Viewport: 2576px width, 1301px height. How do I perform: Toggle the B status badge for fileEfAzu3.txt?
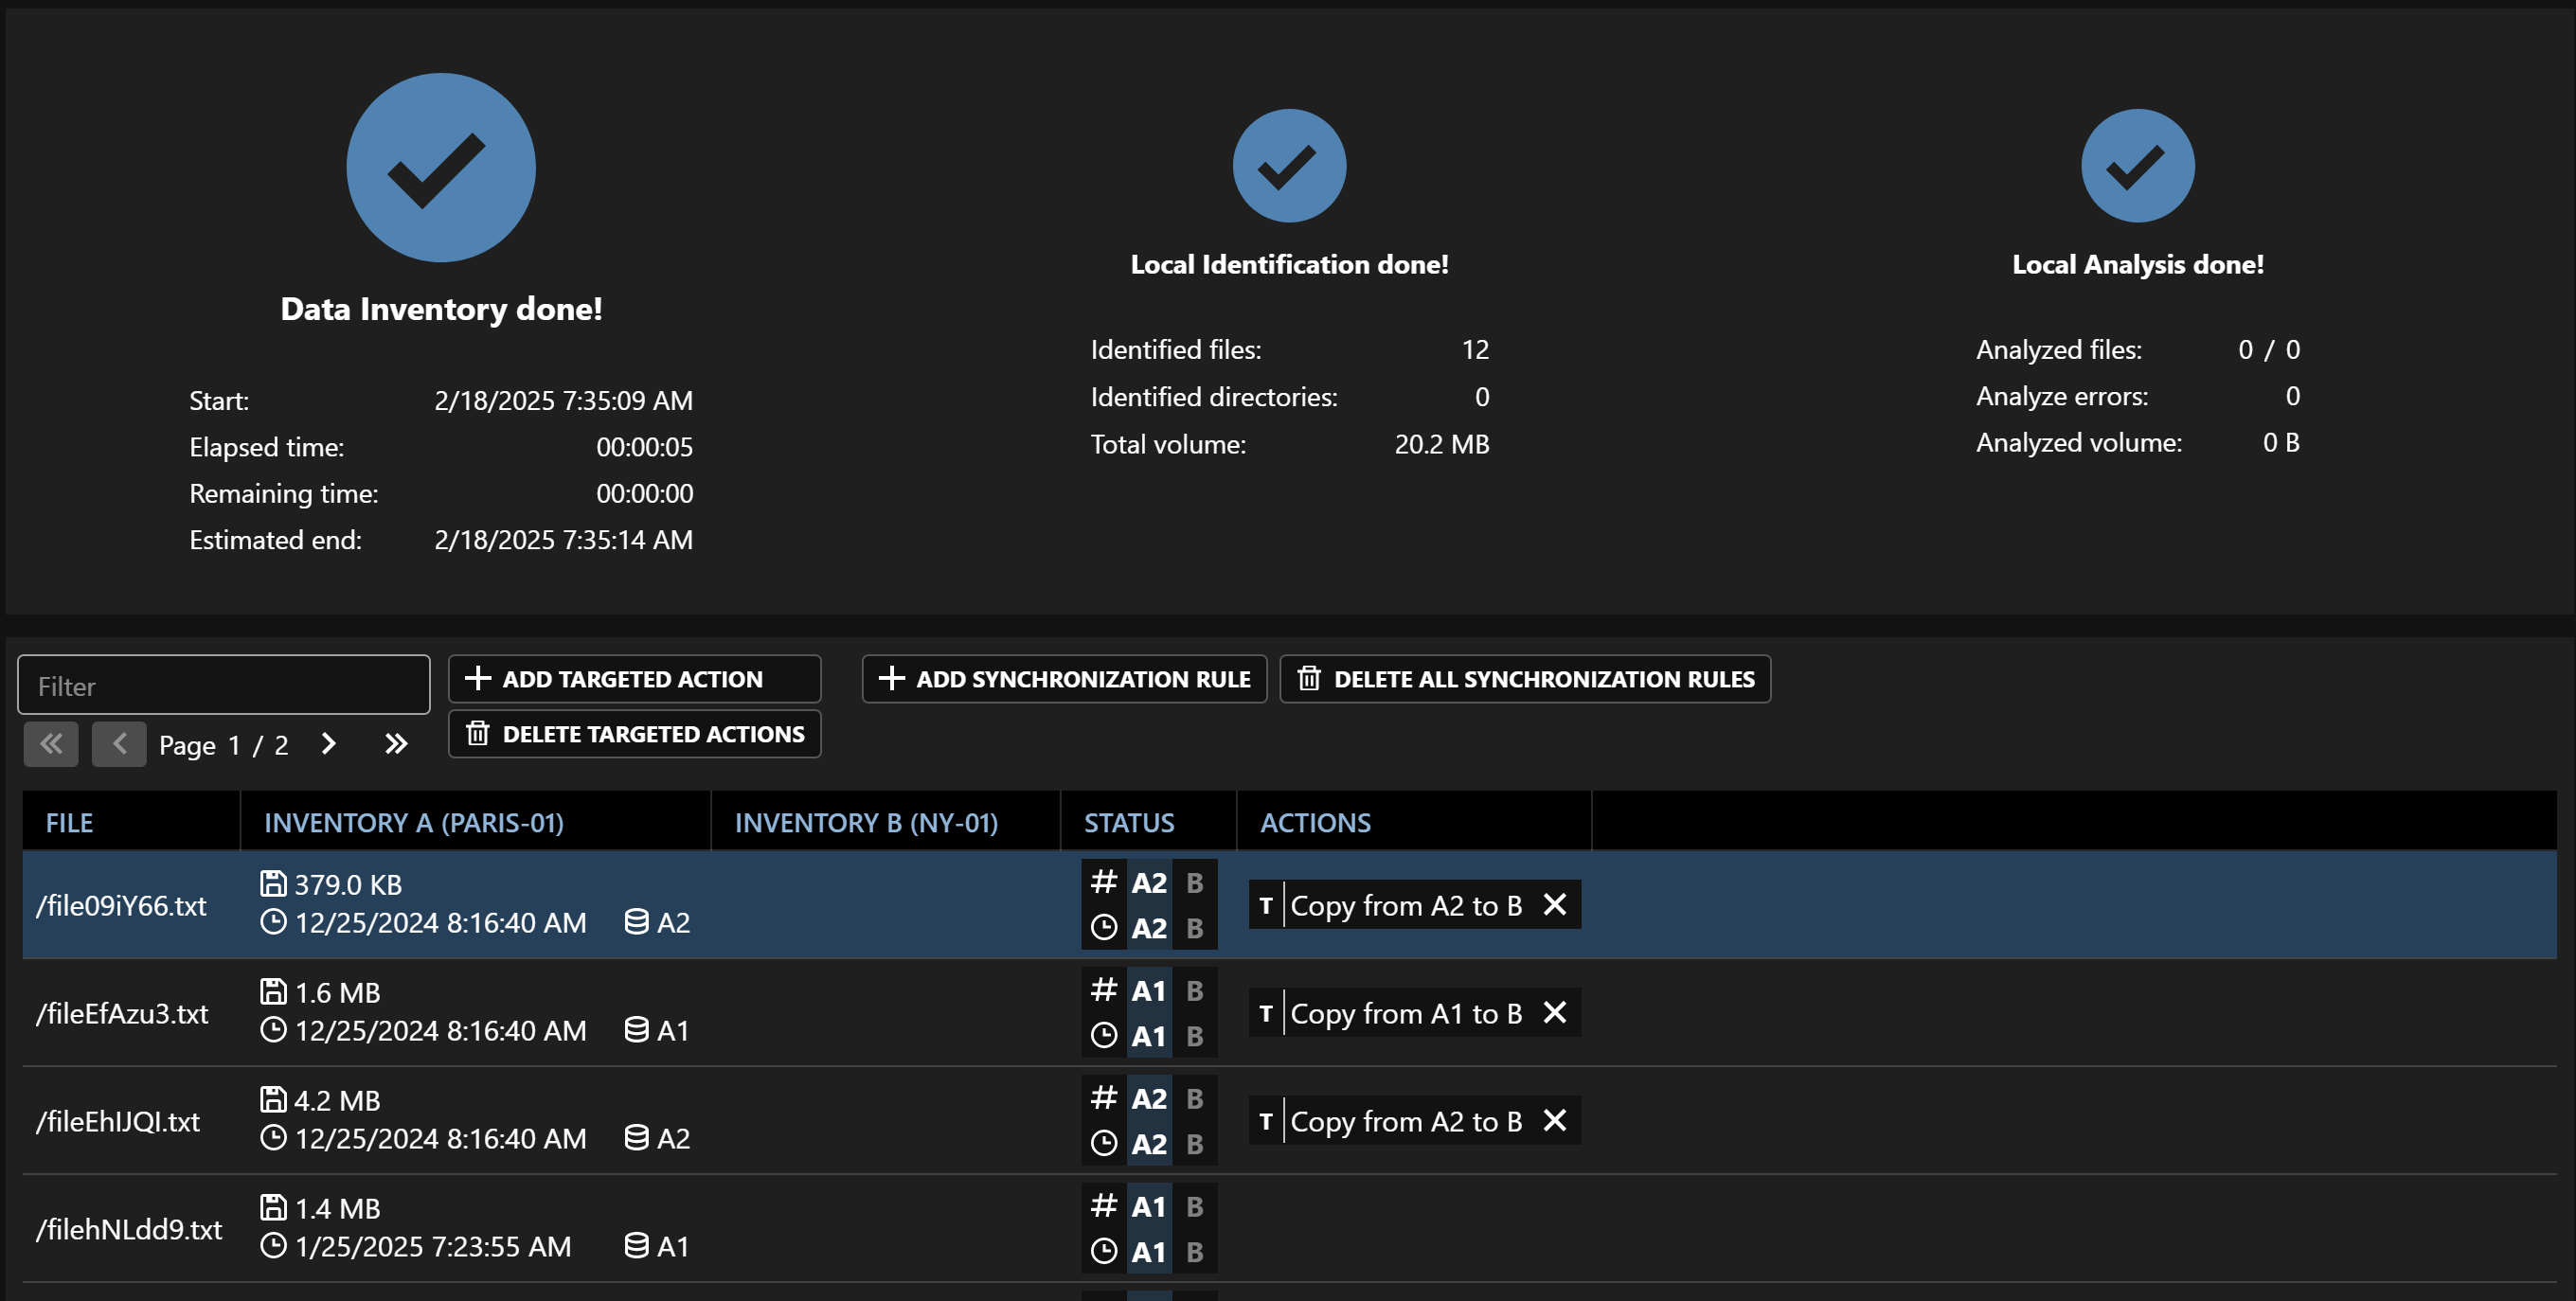pos(1194,991)
